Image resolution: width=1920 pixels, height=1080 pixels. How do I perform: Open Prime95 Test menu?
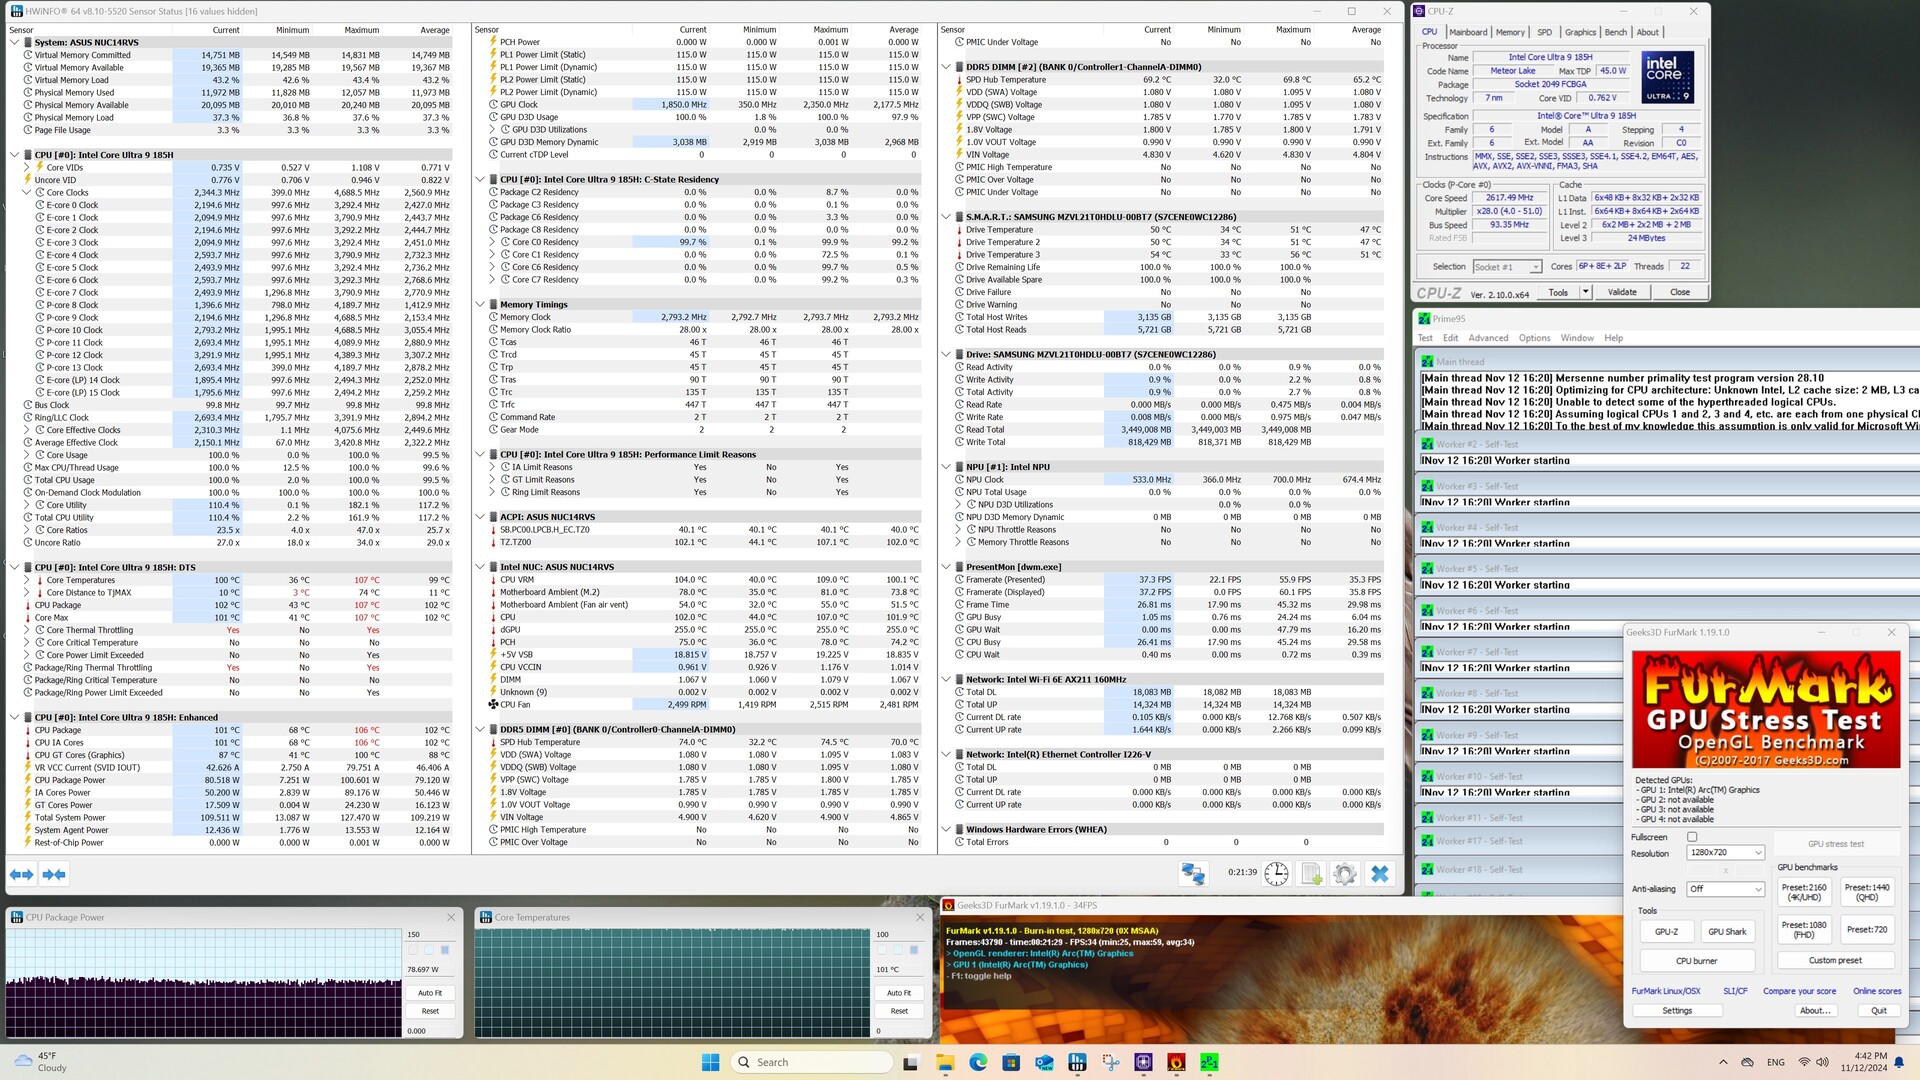point(1425,338)
